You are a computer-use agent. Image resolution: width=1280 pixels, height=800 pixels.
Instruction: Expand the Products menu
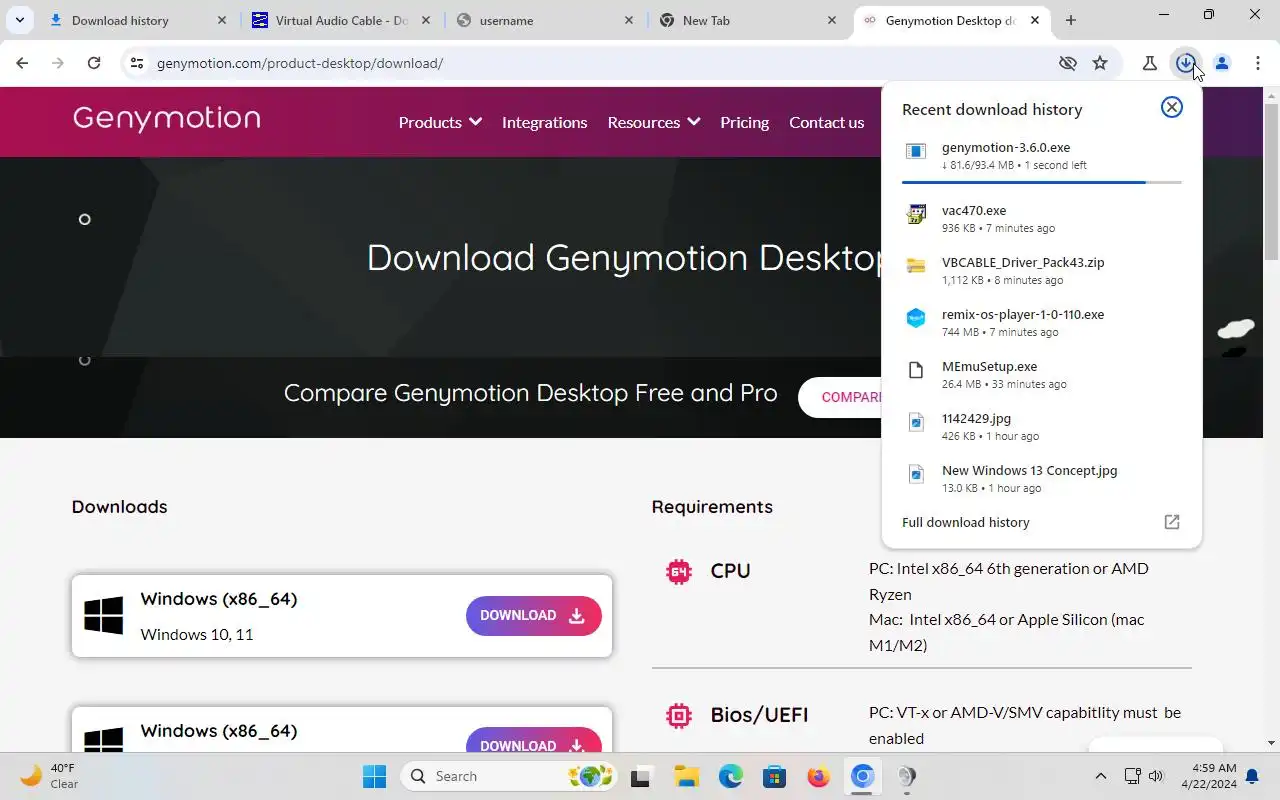(x=440, y=122)
